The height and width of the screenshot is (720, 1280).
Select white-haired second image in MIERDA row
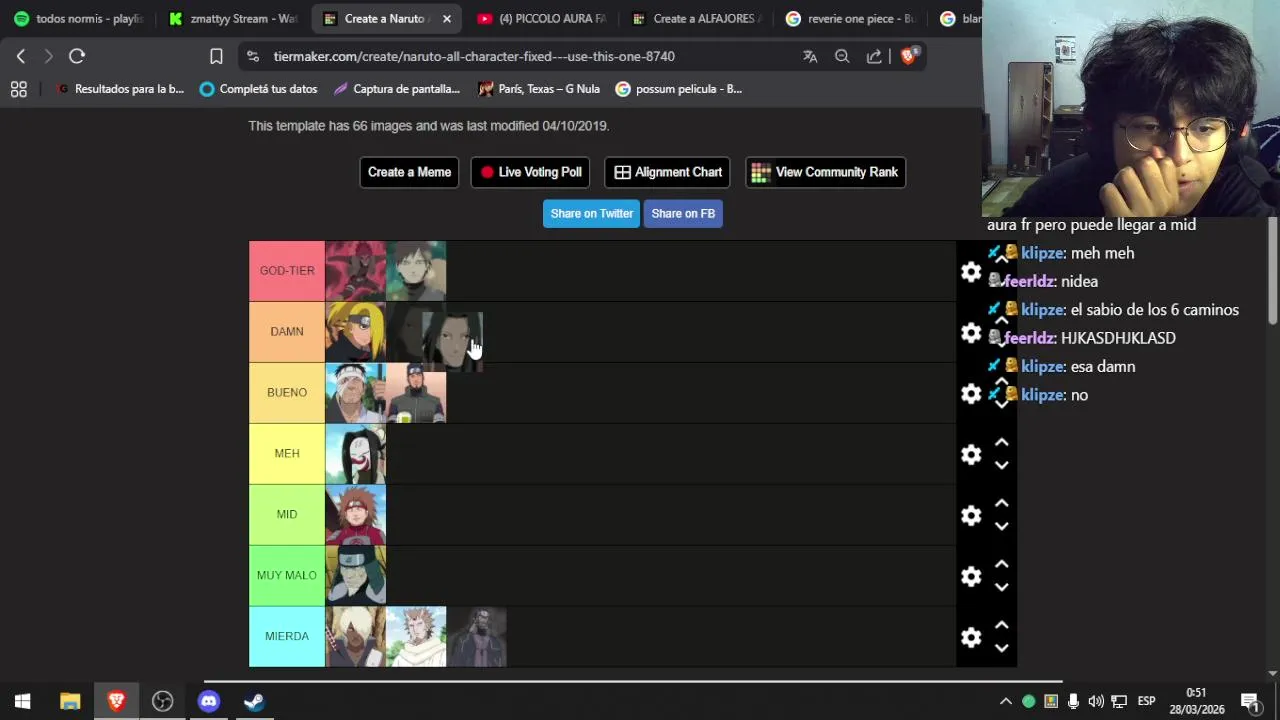pos(416,637)
